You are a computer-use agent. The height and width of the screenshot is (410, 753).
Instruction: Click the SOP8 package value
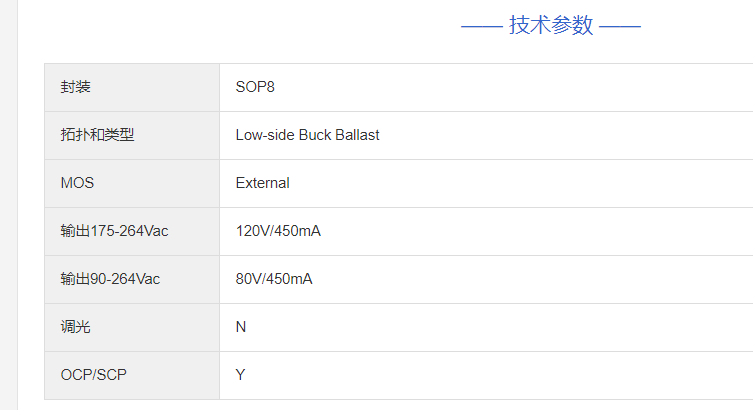255,87
